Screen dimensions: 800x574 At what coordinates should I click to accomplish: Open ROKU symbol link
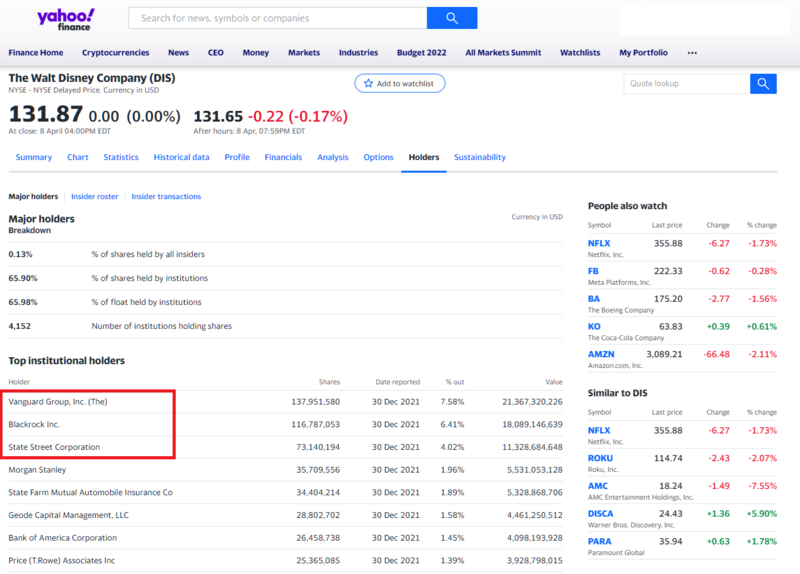(600, 458)
